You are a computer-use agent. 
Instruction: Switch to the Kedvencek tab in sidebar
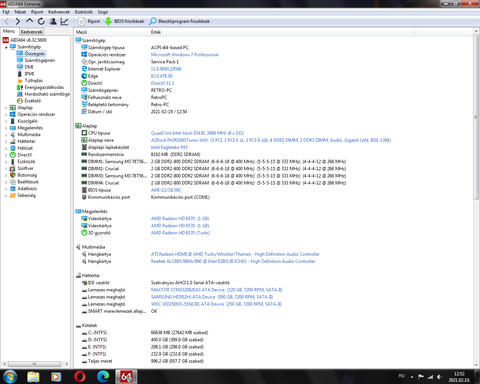point(31,32)
